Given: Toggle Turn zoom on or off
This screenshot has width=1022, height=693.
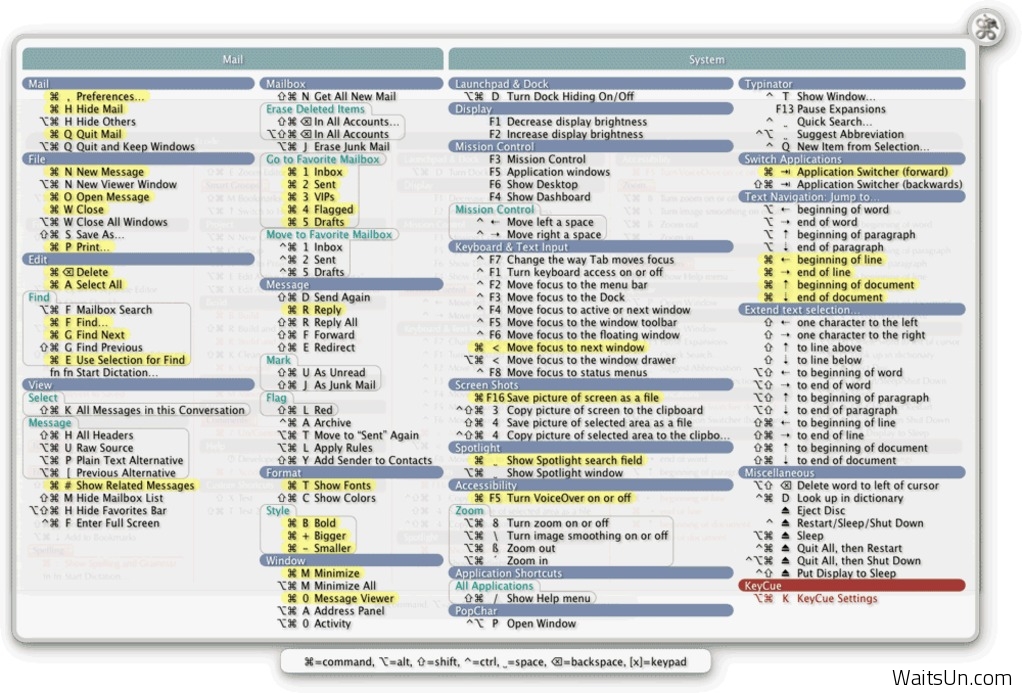Looking at the screenshot, I should 557,523.
